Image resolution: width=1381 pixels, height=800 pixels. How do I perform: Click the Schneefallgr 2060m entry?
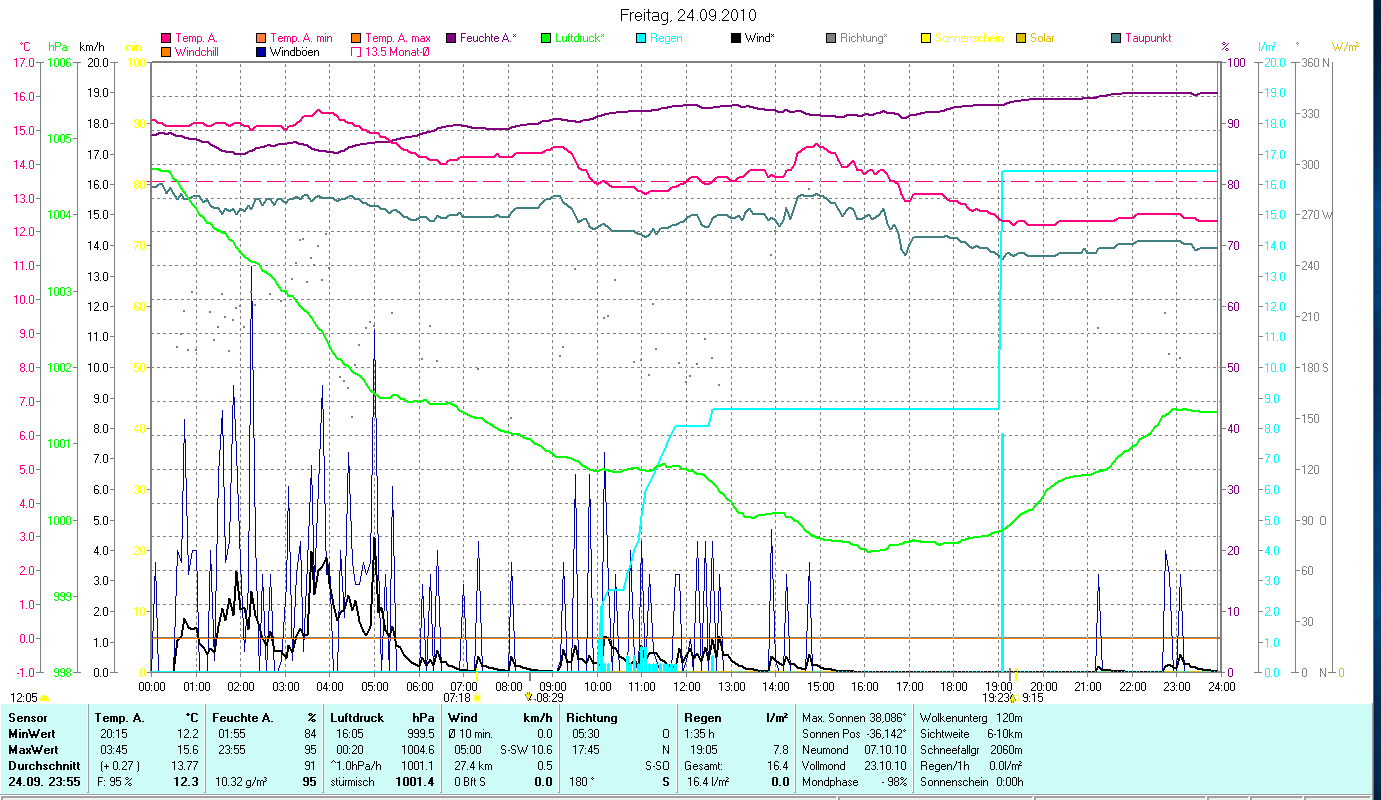[971, 750]
